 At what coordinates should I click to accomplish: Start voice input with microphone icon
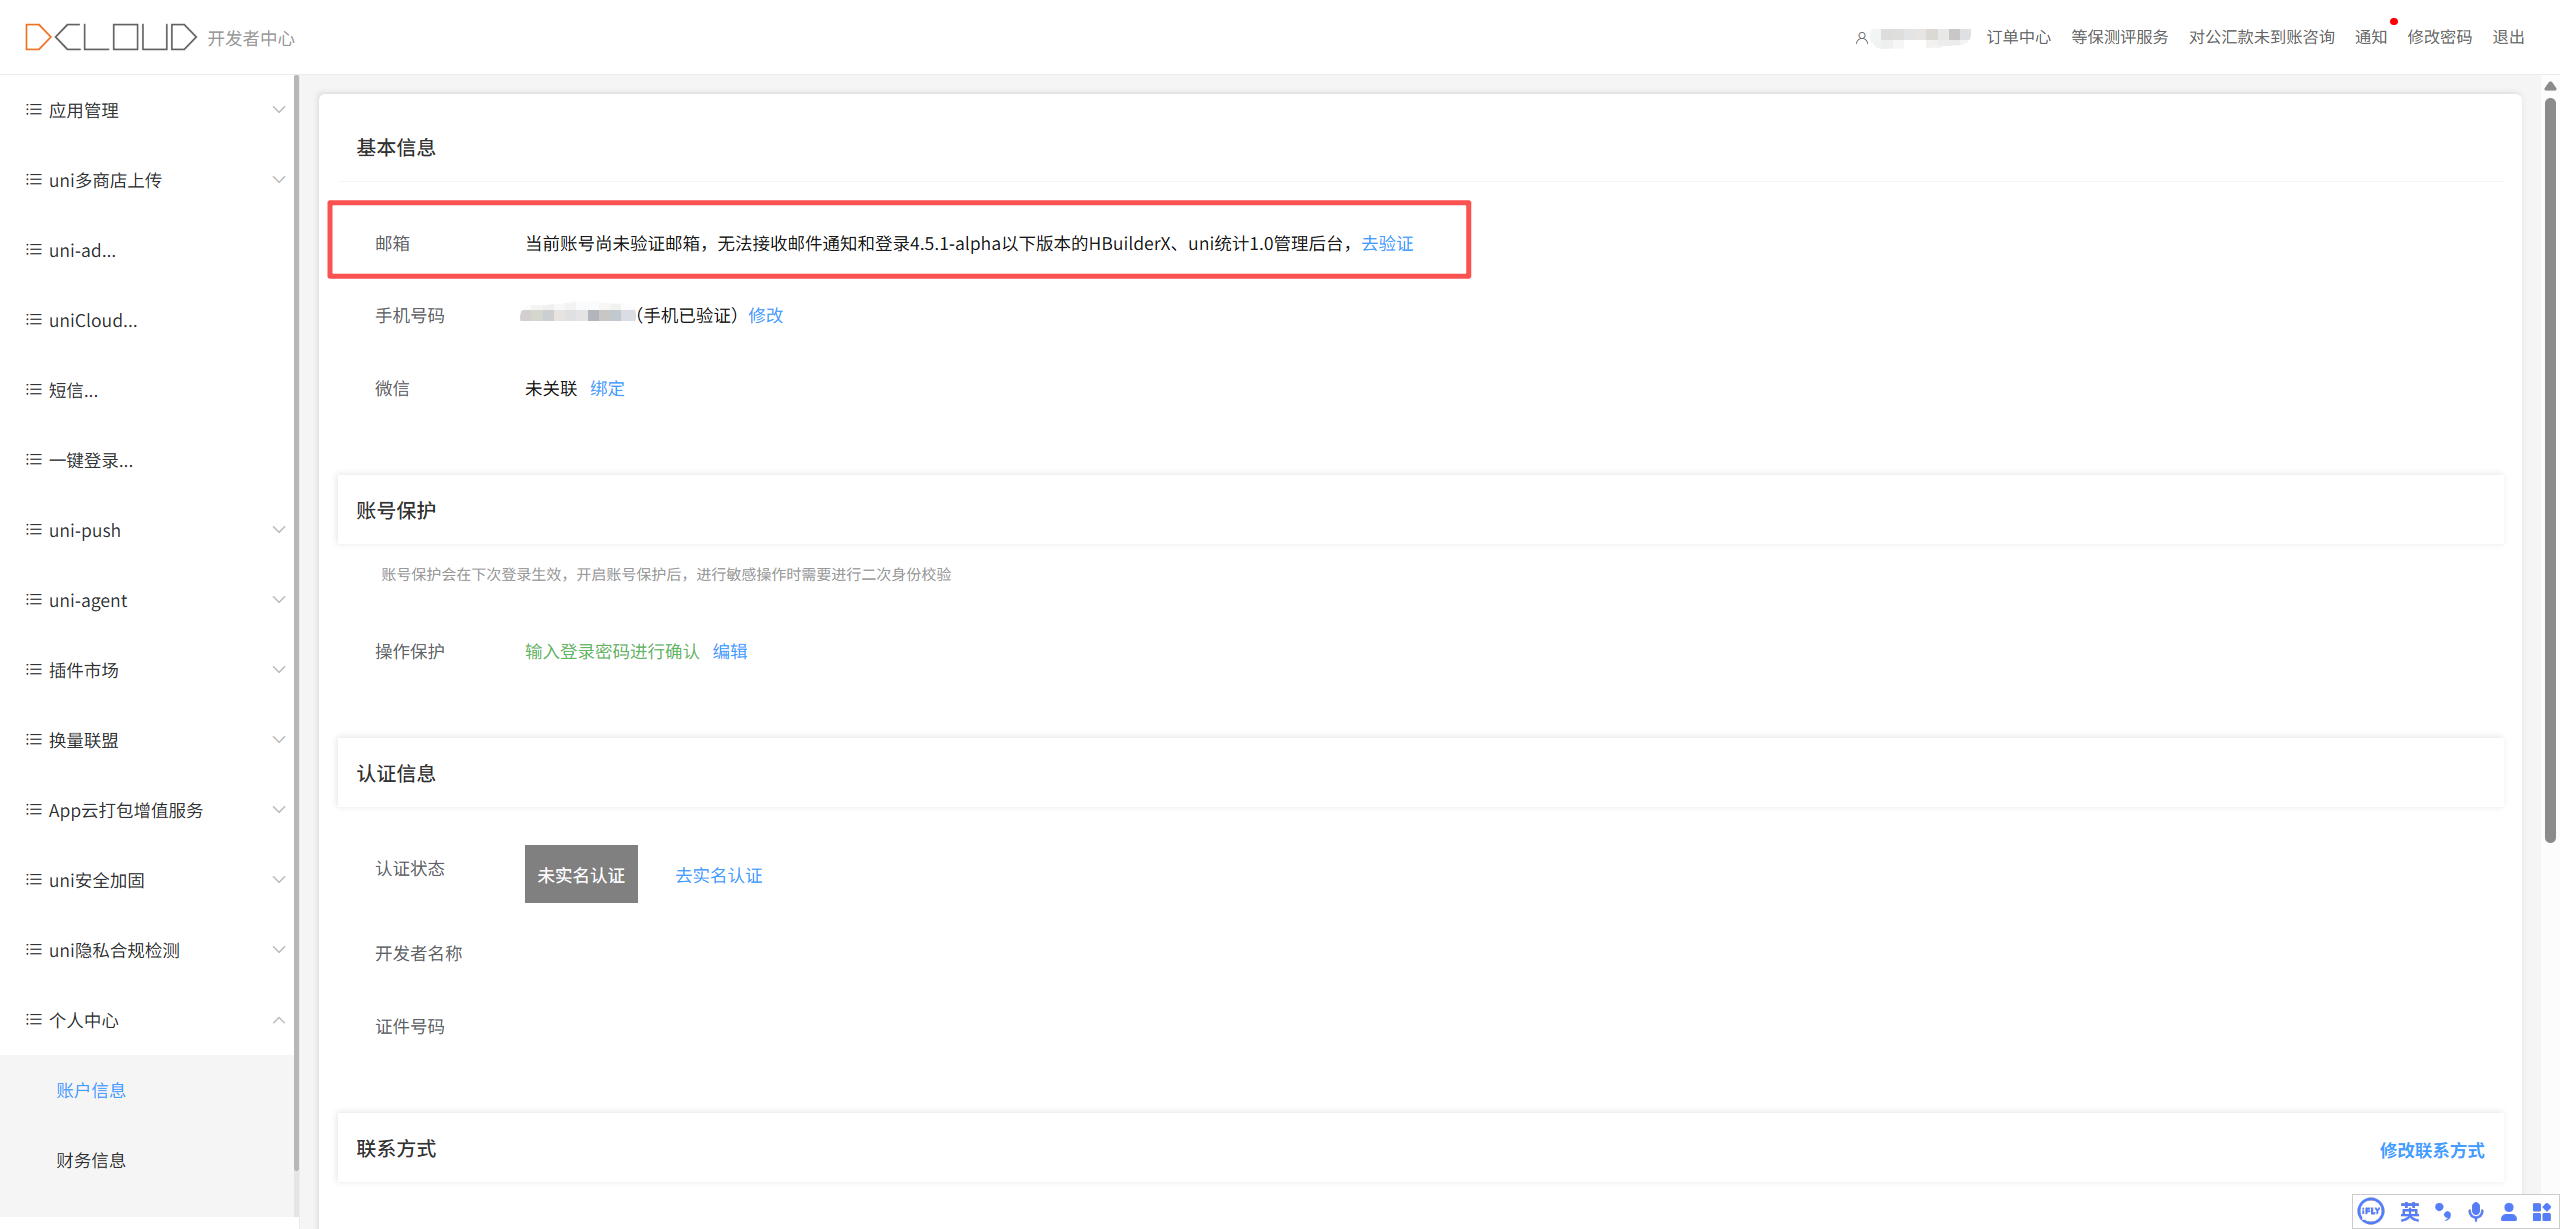2476,1212
